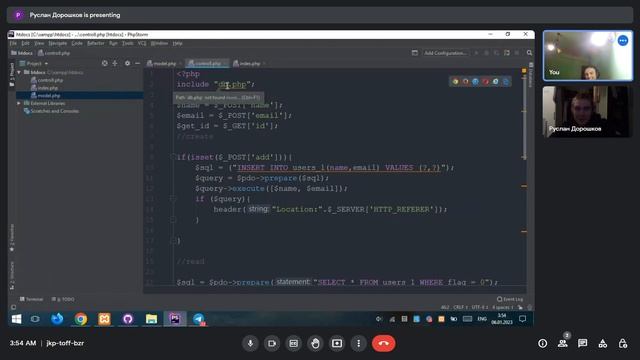Open Meet more options menu
640x360 pixels.
358,344
